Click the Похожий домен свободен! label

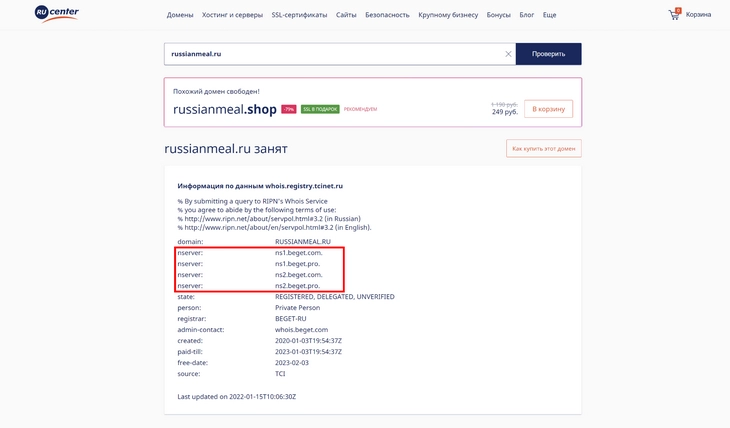tap(216, 92)
